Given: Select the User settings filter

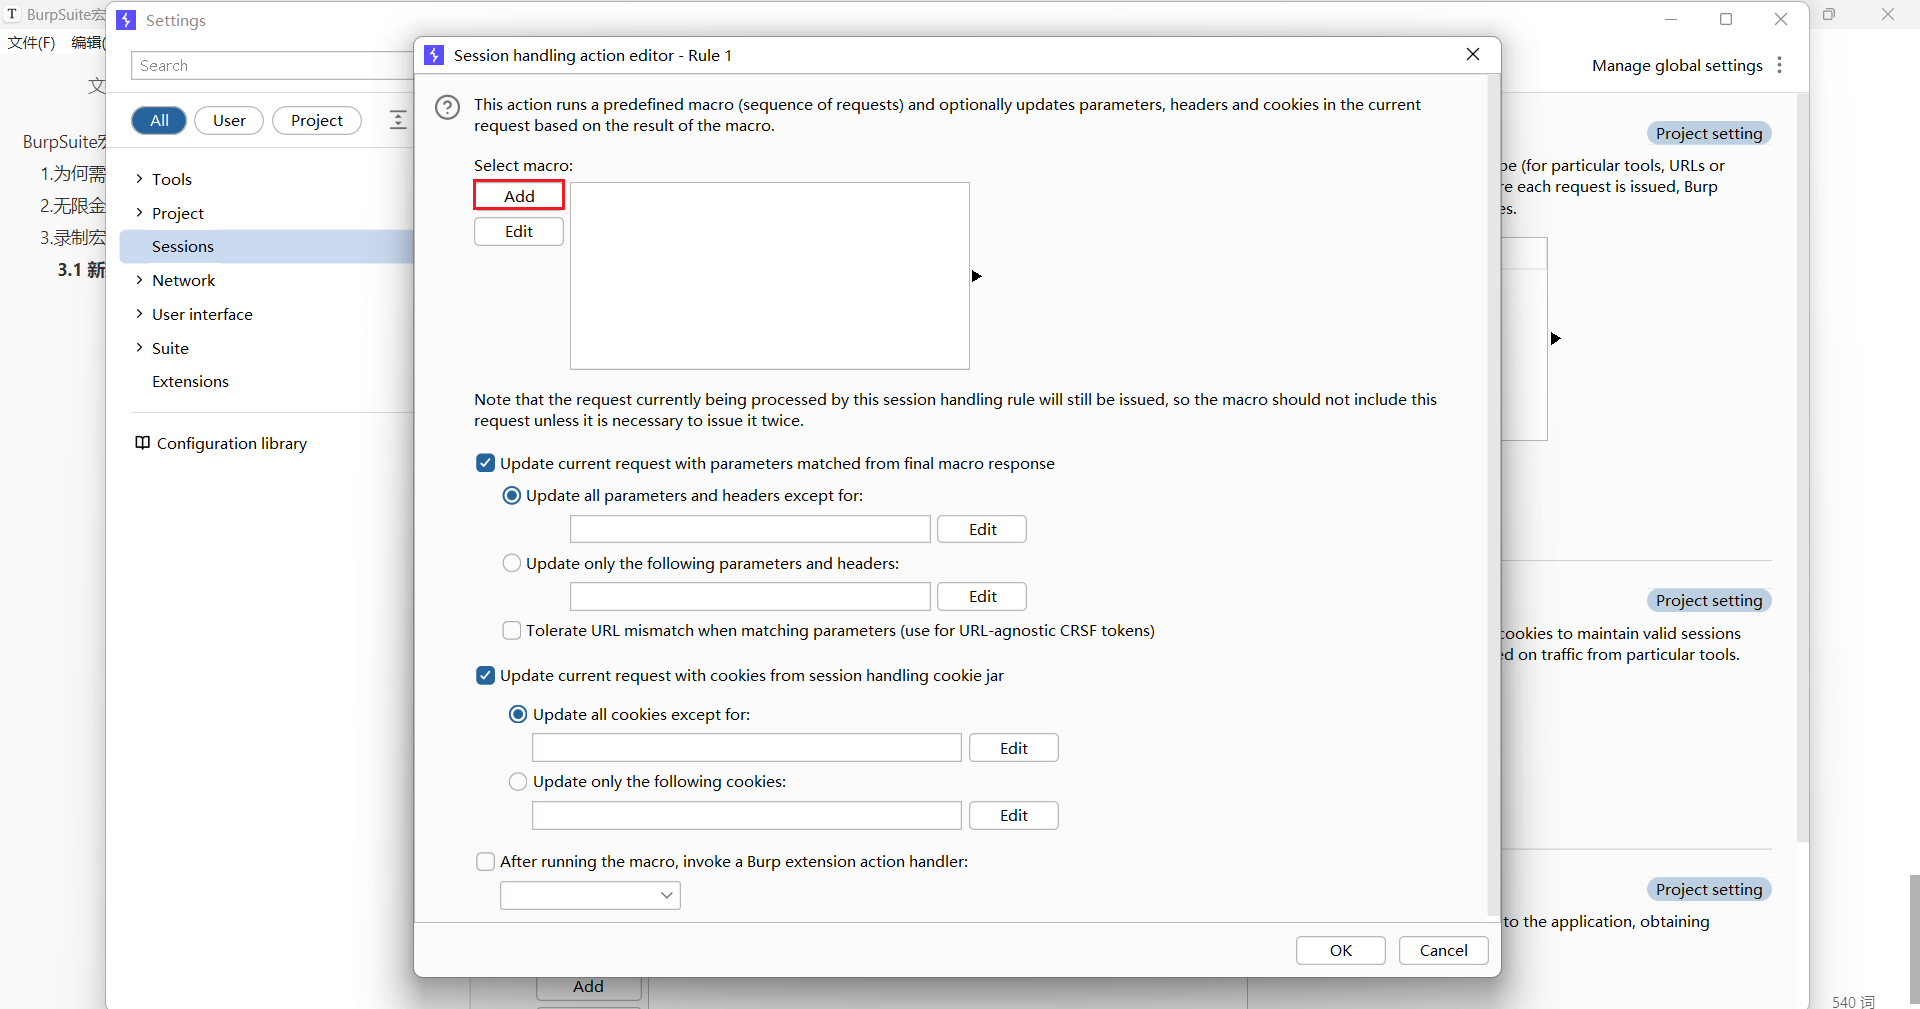Looking at the screenshot, I should coord(229,120).
